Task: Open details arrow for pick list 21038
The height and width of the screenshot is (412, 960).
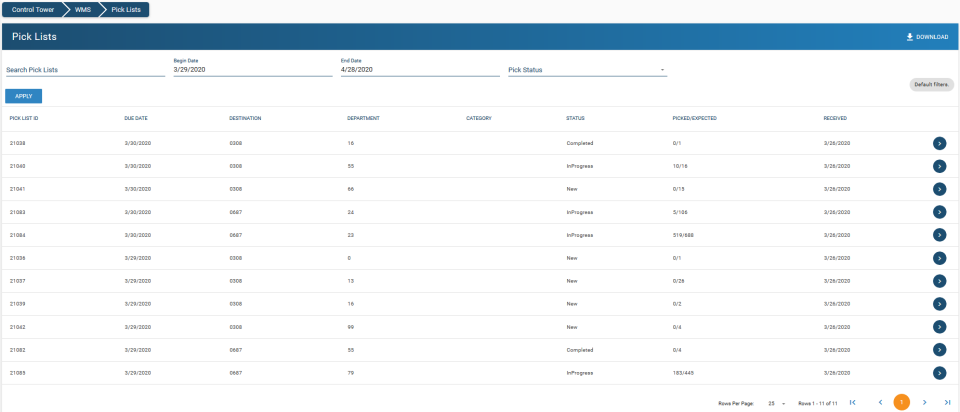Action: point(939,143)
